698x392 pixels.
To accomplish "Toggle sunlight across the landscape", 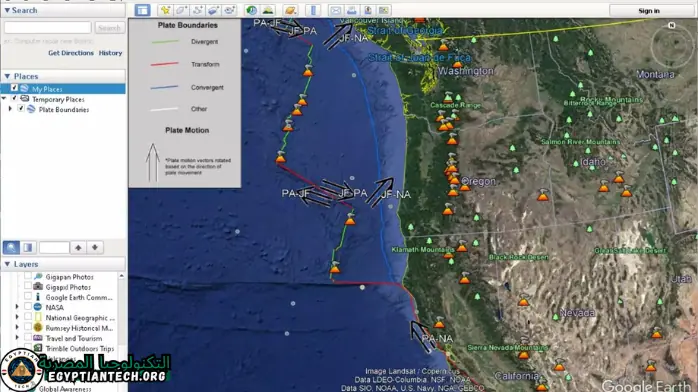I will point(268,10).
